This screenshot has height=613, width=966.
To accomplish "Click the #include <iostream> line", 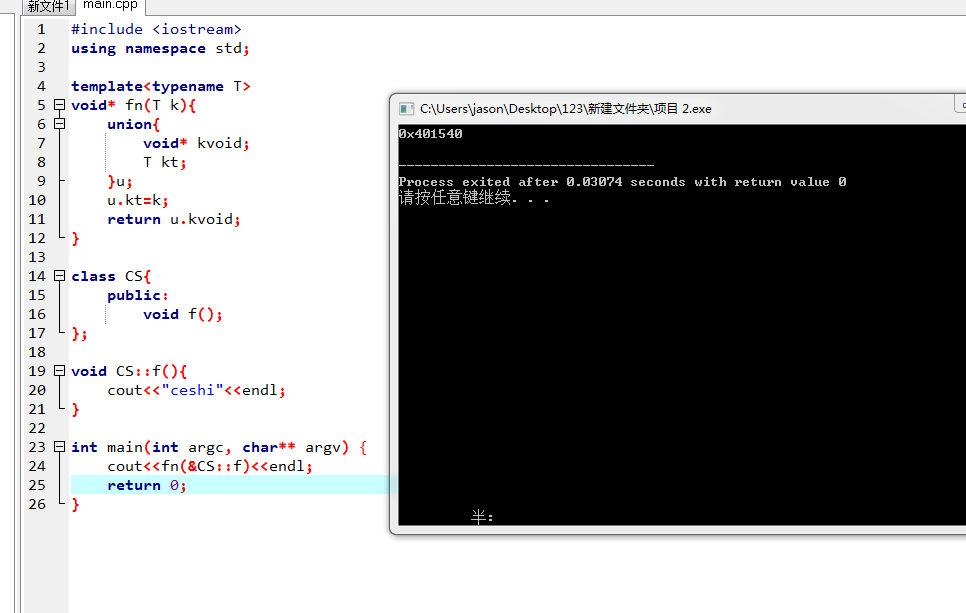I will (156, 30).
